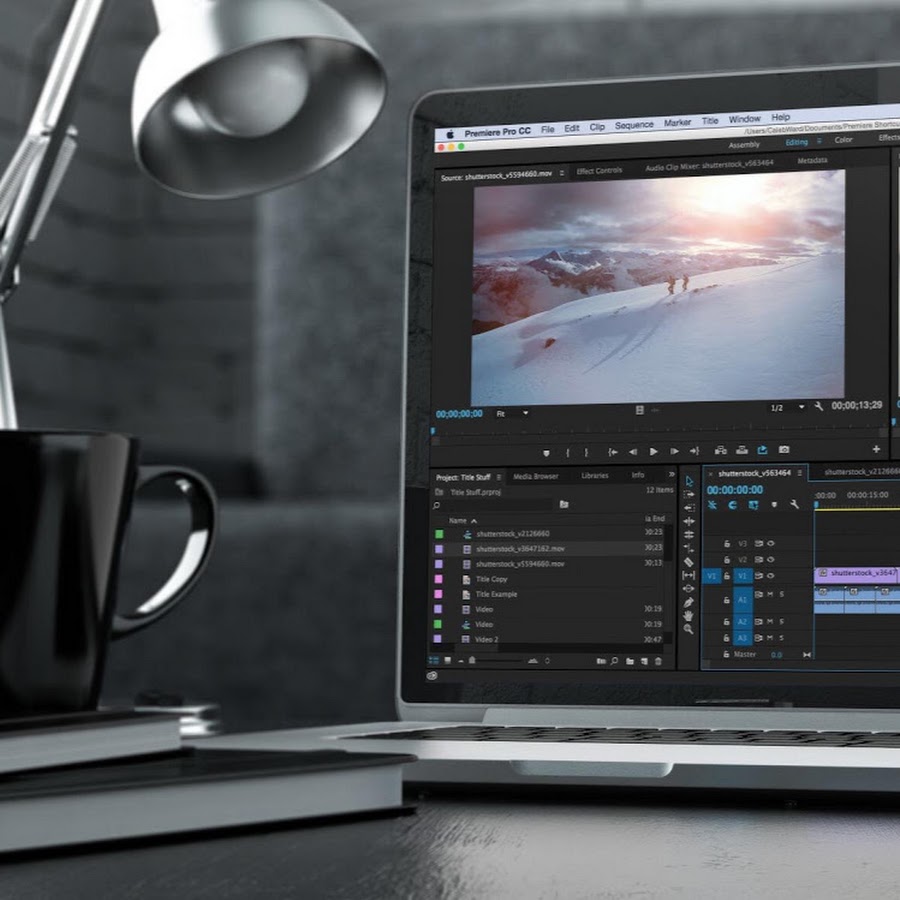Toggle visibility eye for track V3

point(771,543)
